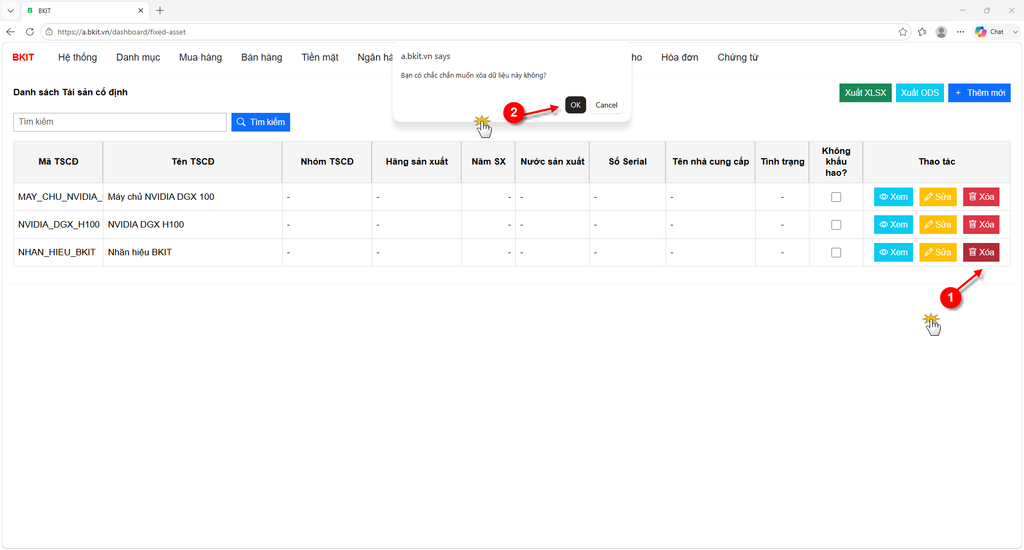The image size is (1024, 550).
Task: Delete MAY_CHU_NVIDIA asset with Xóa
Action: point(981,197)
